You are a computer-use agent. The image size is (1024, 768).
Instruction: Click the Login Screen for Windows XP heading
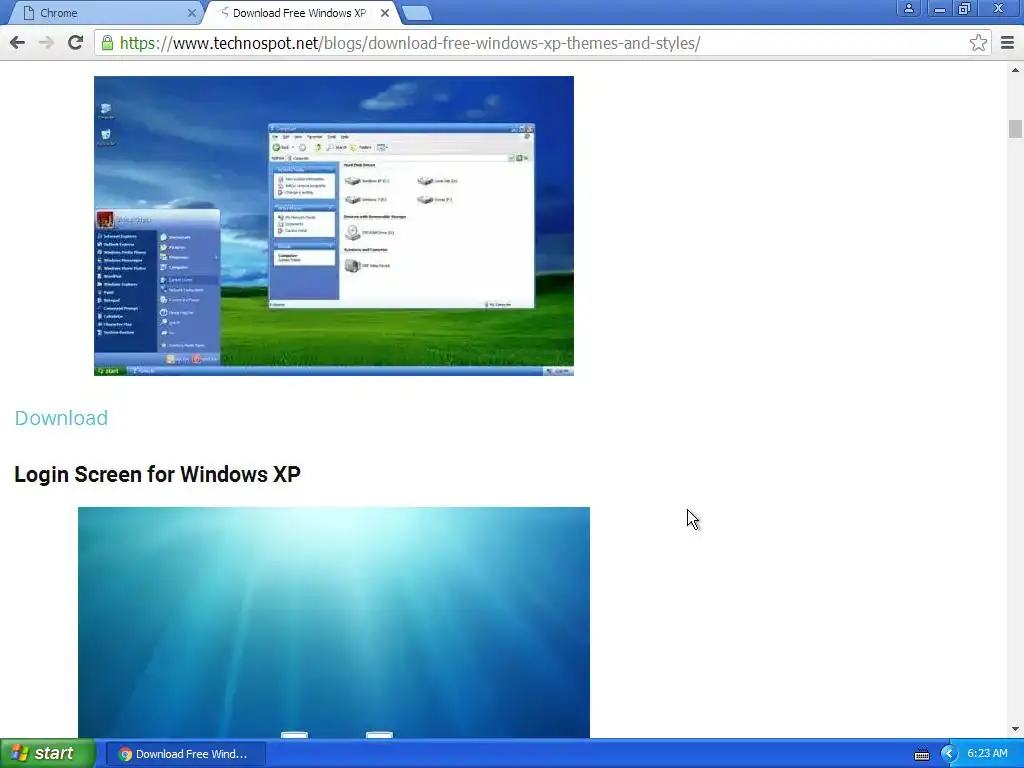pyautogui.click(x=157, y=474)
